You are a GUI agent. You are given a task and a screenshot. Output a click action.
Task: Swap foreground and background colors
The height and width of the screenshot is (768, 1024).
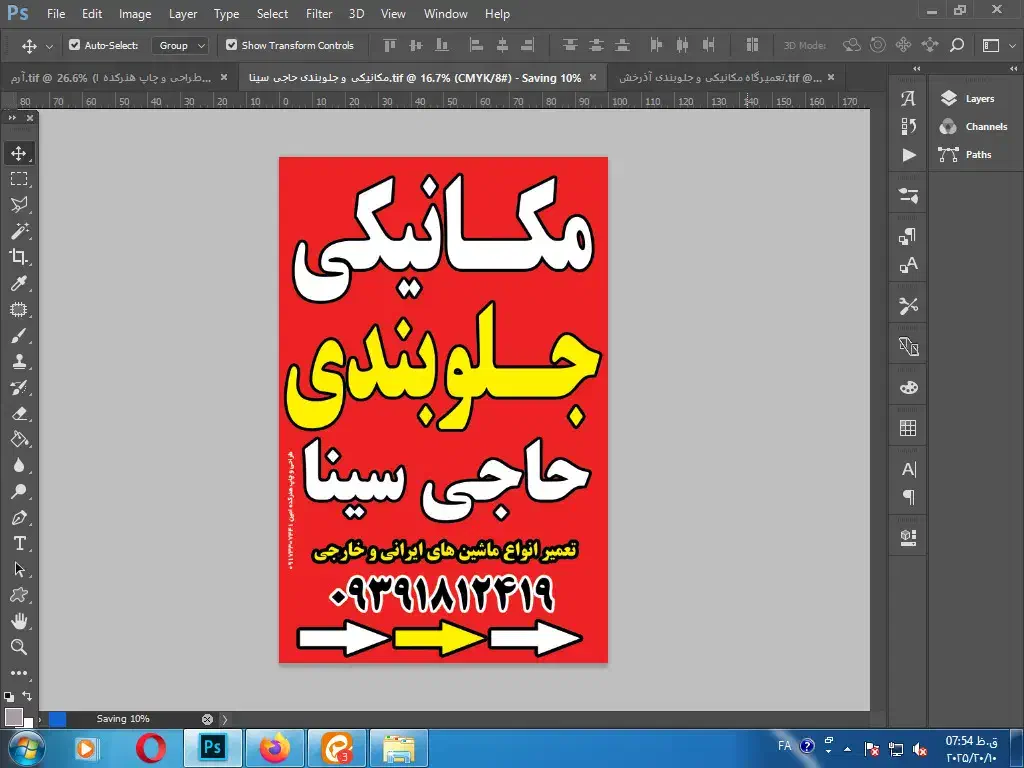27,696
